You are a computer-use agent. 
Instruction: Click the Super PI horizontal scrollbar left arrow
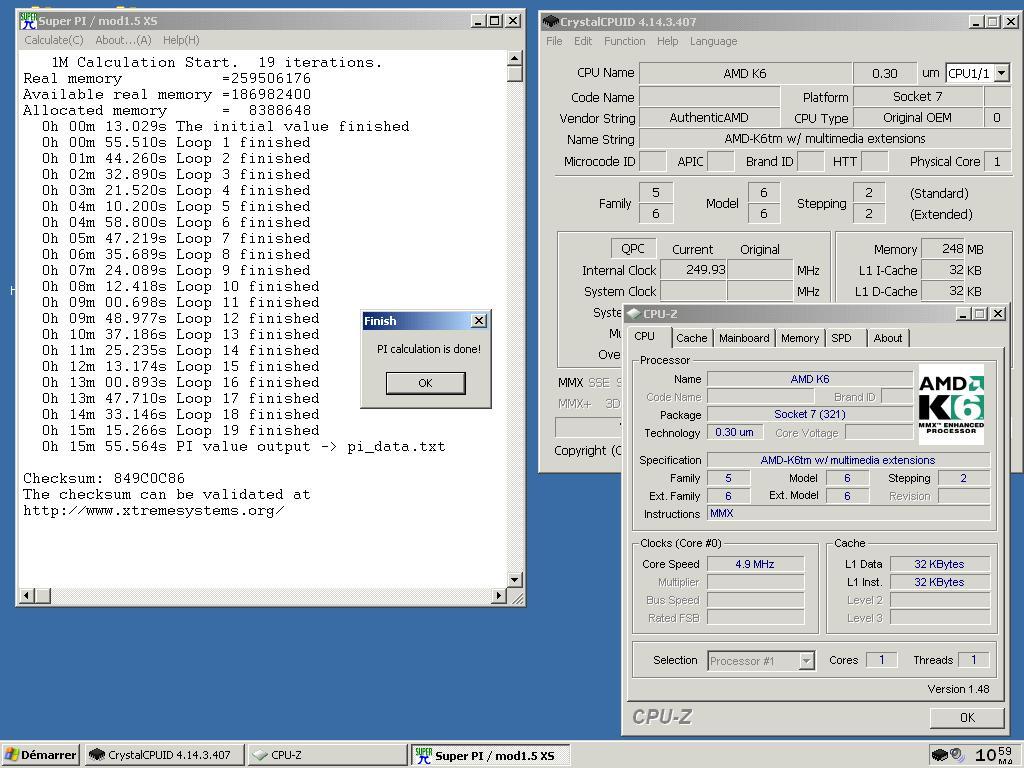[x=27, y=595]
